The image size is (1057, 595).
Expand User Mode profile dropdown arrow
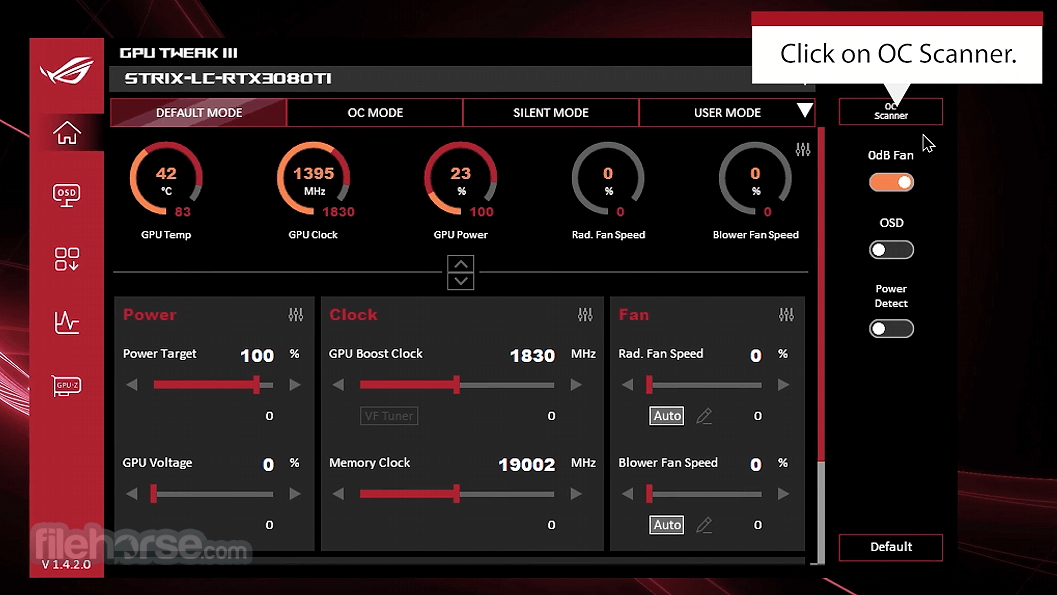pos(804,111)
